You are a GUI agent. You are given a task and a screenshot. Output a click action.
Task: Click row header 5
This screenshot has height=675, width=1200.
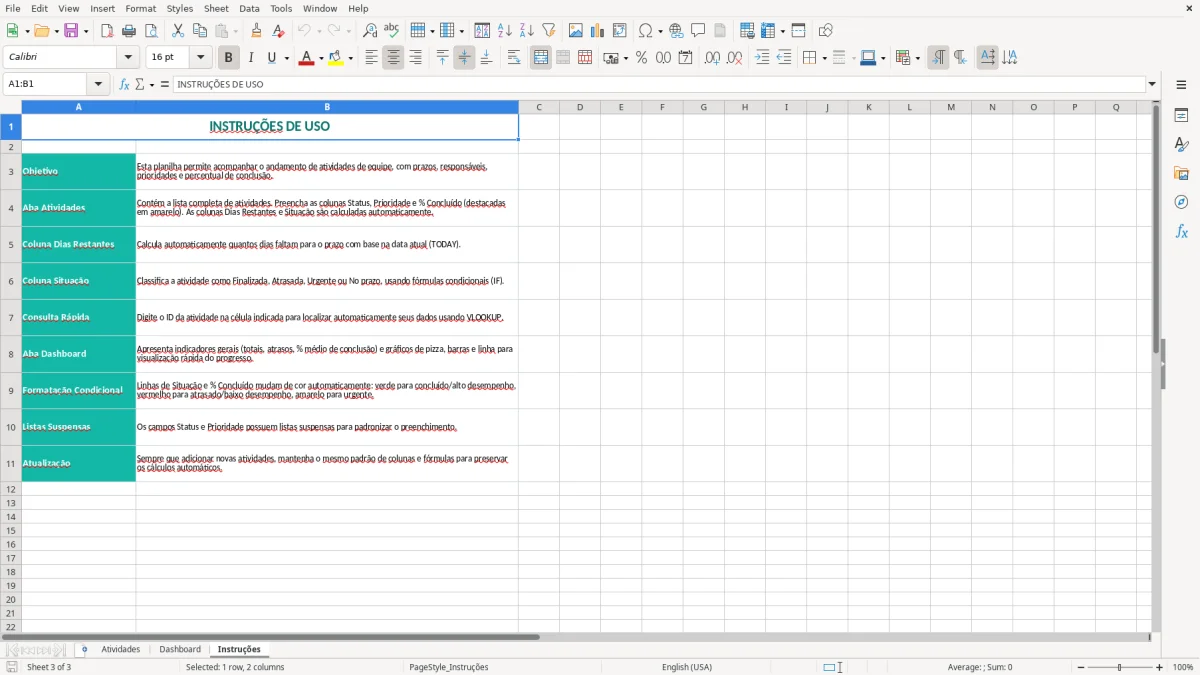[x=11, y=244]
